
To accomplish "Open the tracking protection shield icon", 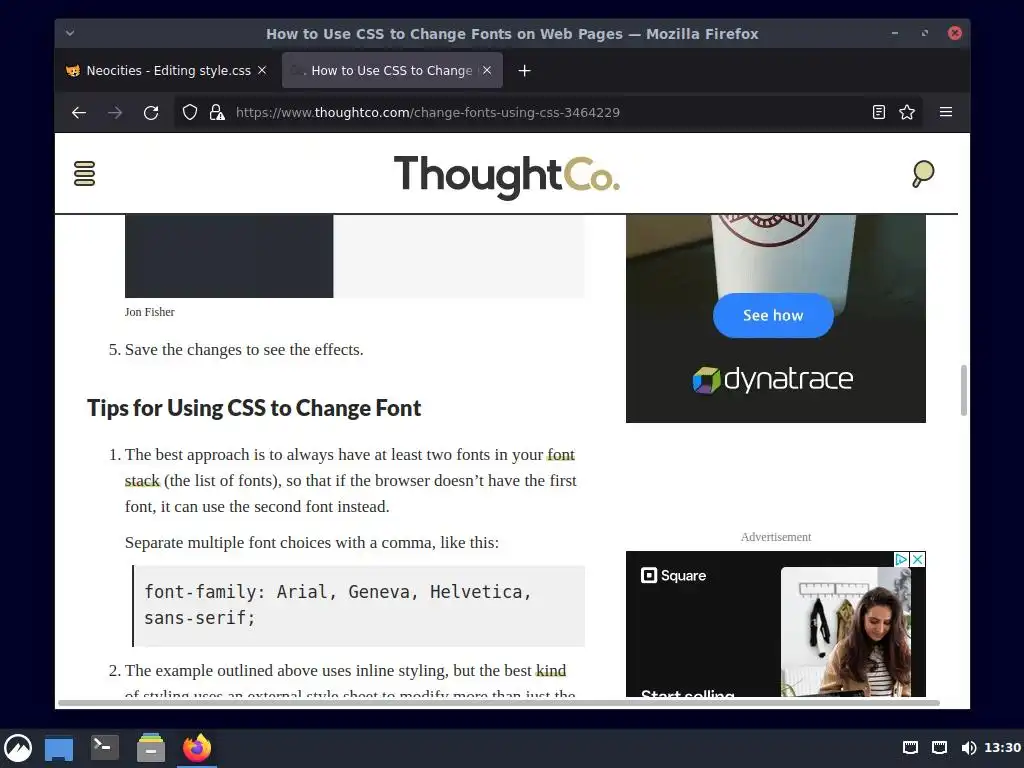I will [189, 112].
